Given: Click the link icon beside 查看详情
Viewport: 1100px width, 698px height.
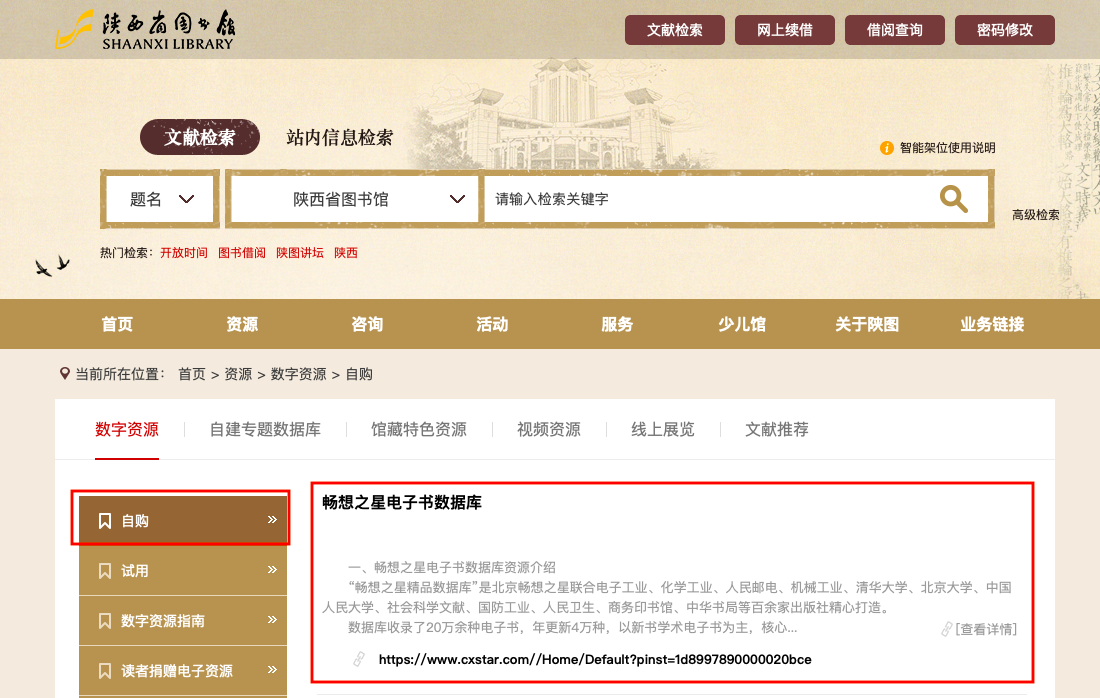Looking at the screenshot, I should (x=947, y=629).
